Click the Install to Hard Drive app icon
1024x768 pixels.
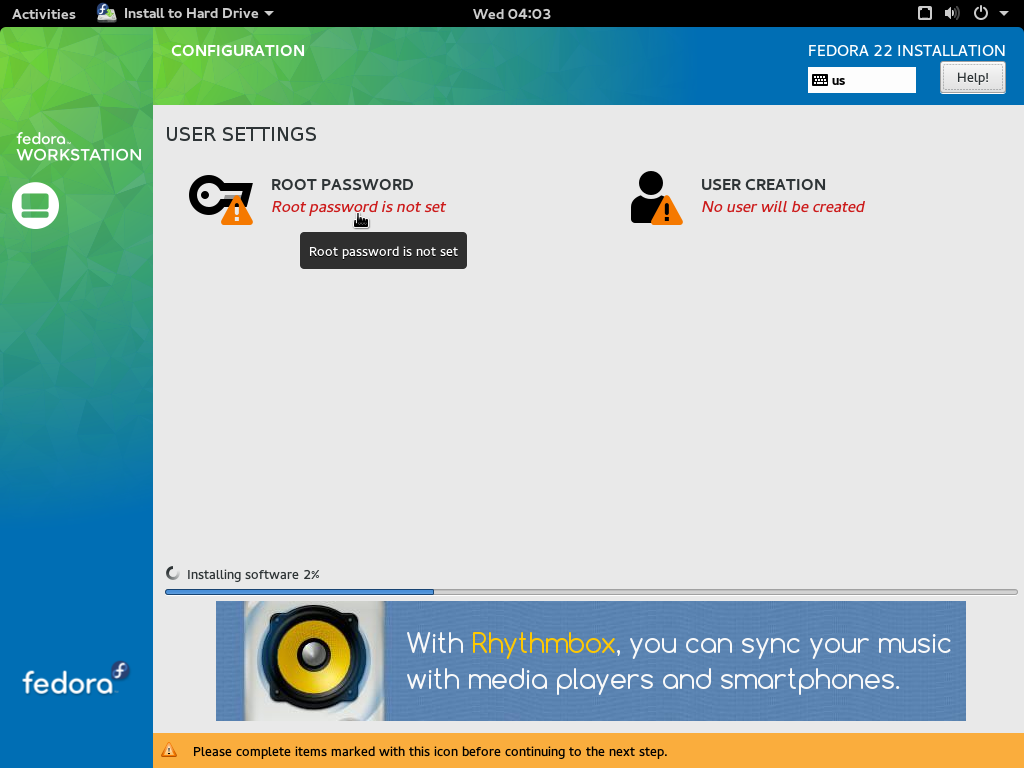pyautogui.click(x=106, y=13)
